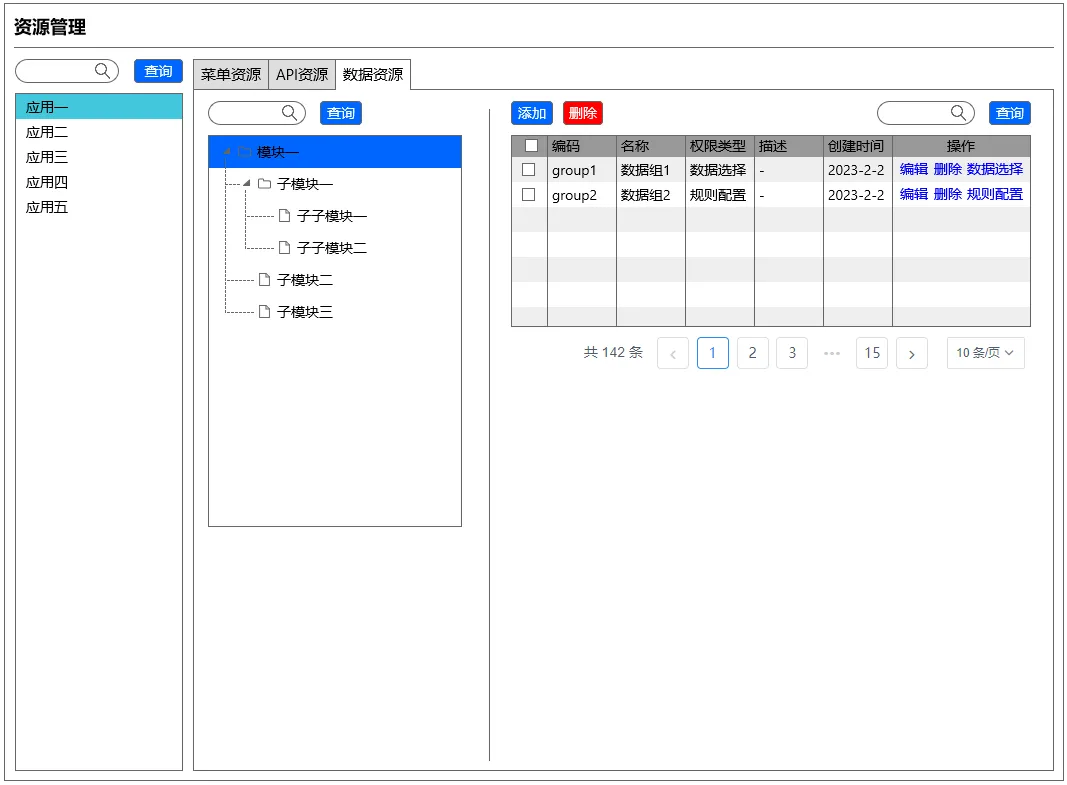Check the group2 row checkbox
The image size is (1067, 785).
[x=529, y=195]
